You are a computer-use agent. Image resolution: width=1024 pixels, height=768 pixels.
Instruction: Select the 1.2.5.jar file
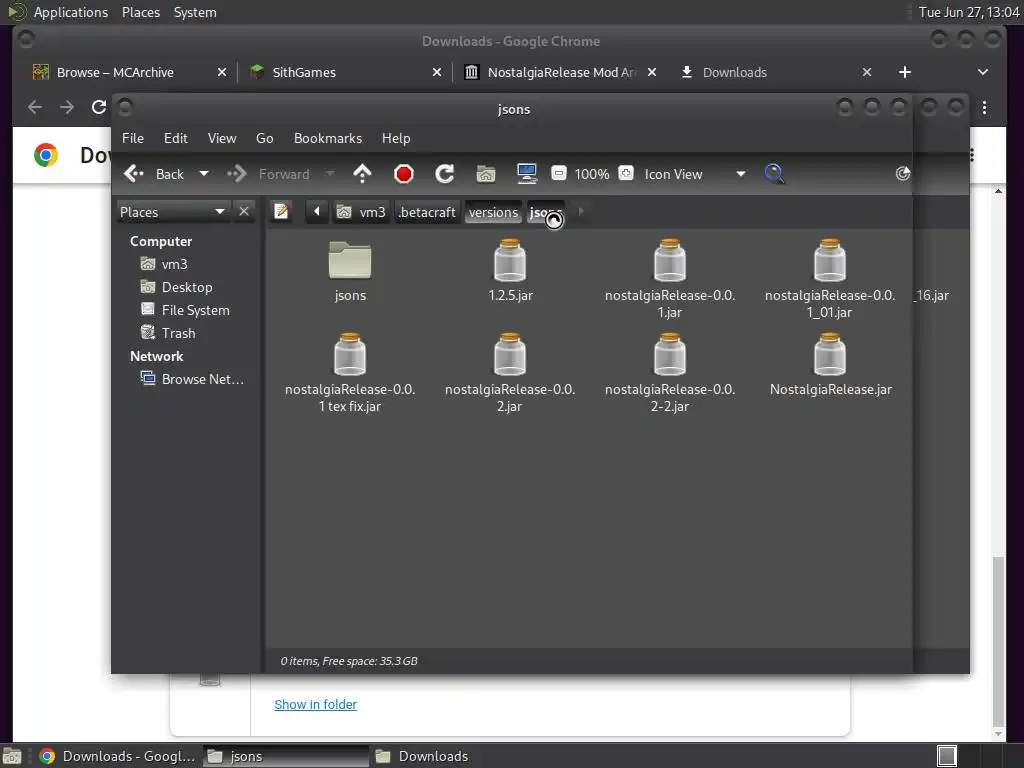point(510,271)
